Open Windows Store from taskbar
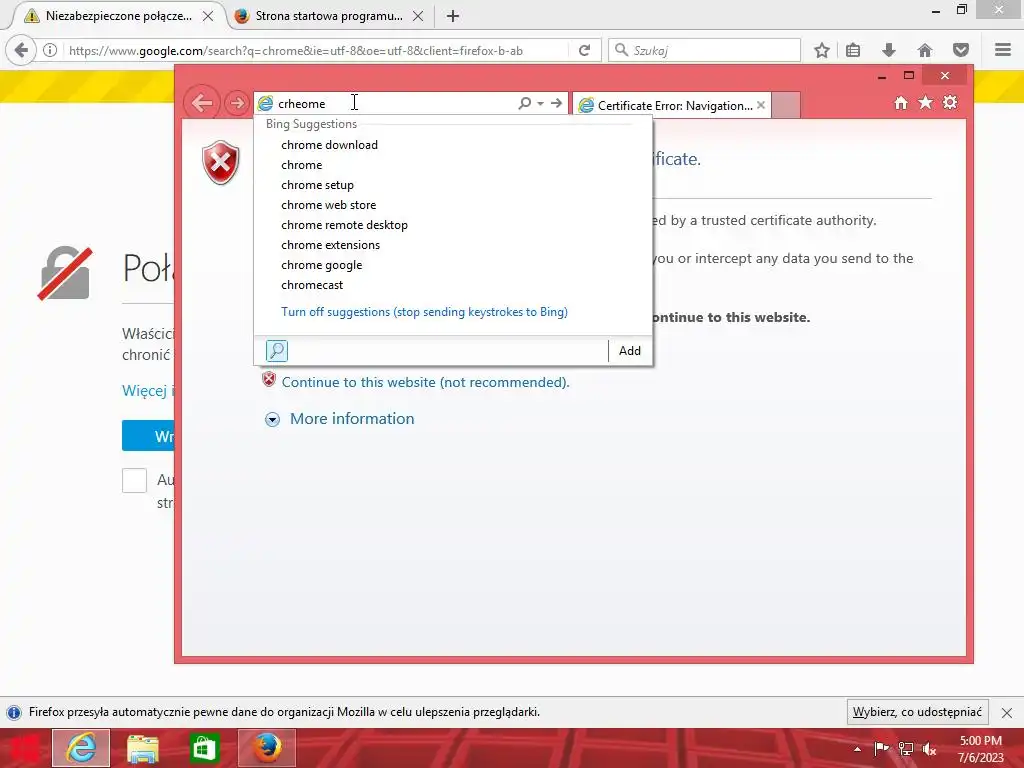The width and height of the screenshot is (1024, 768). pos(204,748)
